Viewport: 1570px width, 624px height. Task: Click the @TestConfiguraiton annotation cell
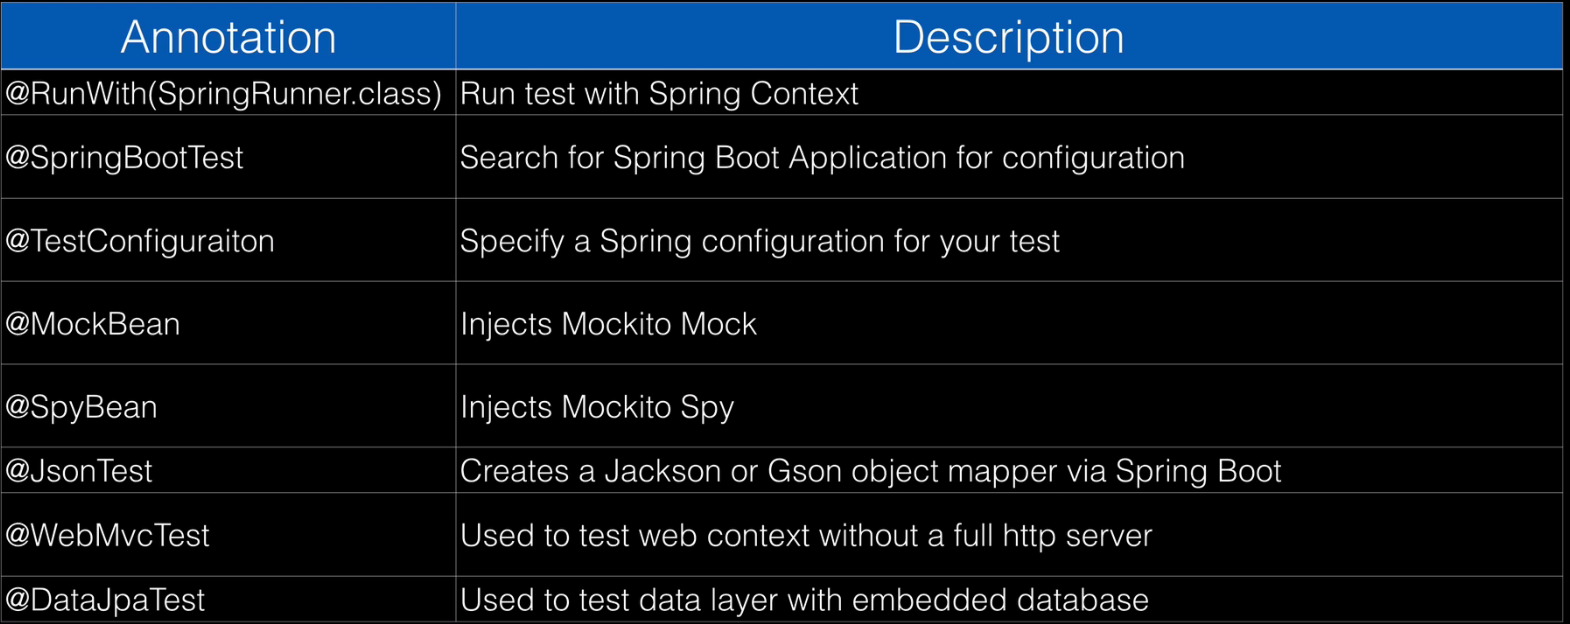point(140,241)
